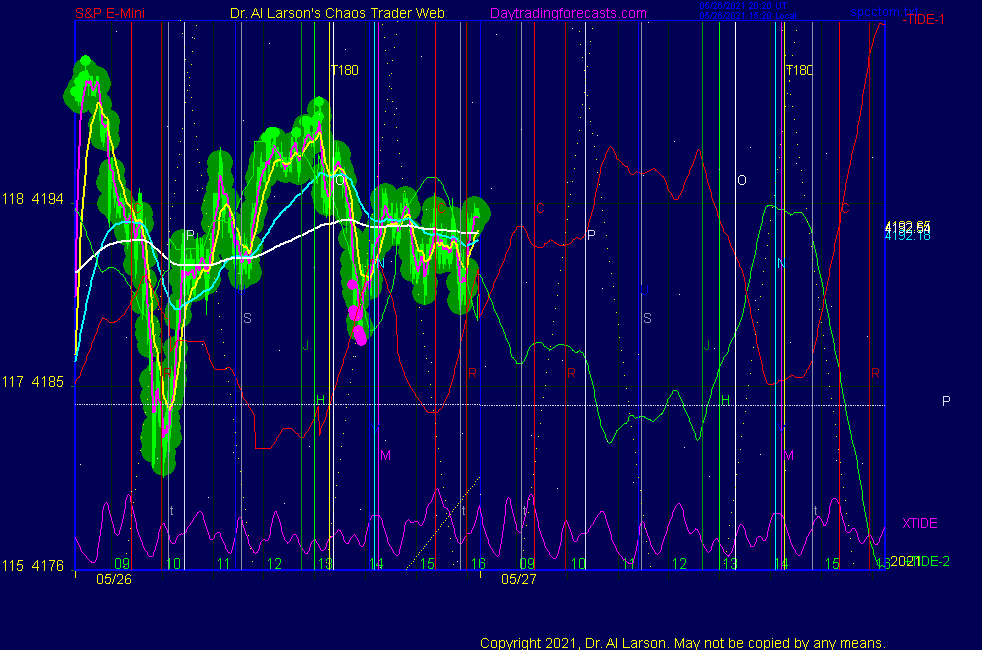Click the "05/26/2021 15:20 Local" timestamp
This screenshot has height=650, width=982.
tap(748, 16)
